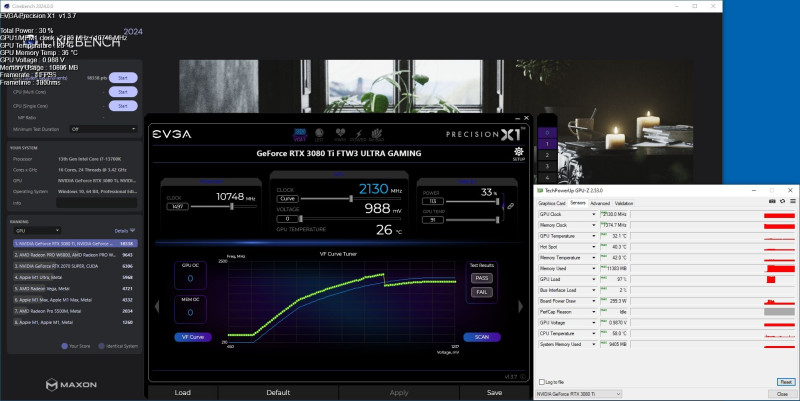Image resolution: width=800 pixels, height=401 pixels.
Task: Toggle the Identical System legend indicator in Cinebench
Action: pos(101,346)
